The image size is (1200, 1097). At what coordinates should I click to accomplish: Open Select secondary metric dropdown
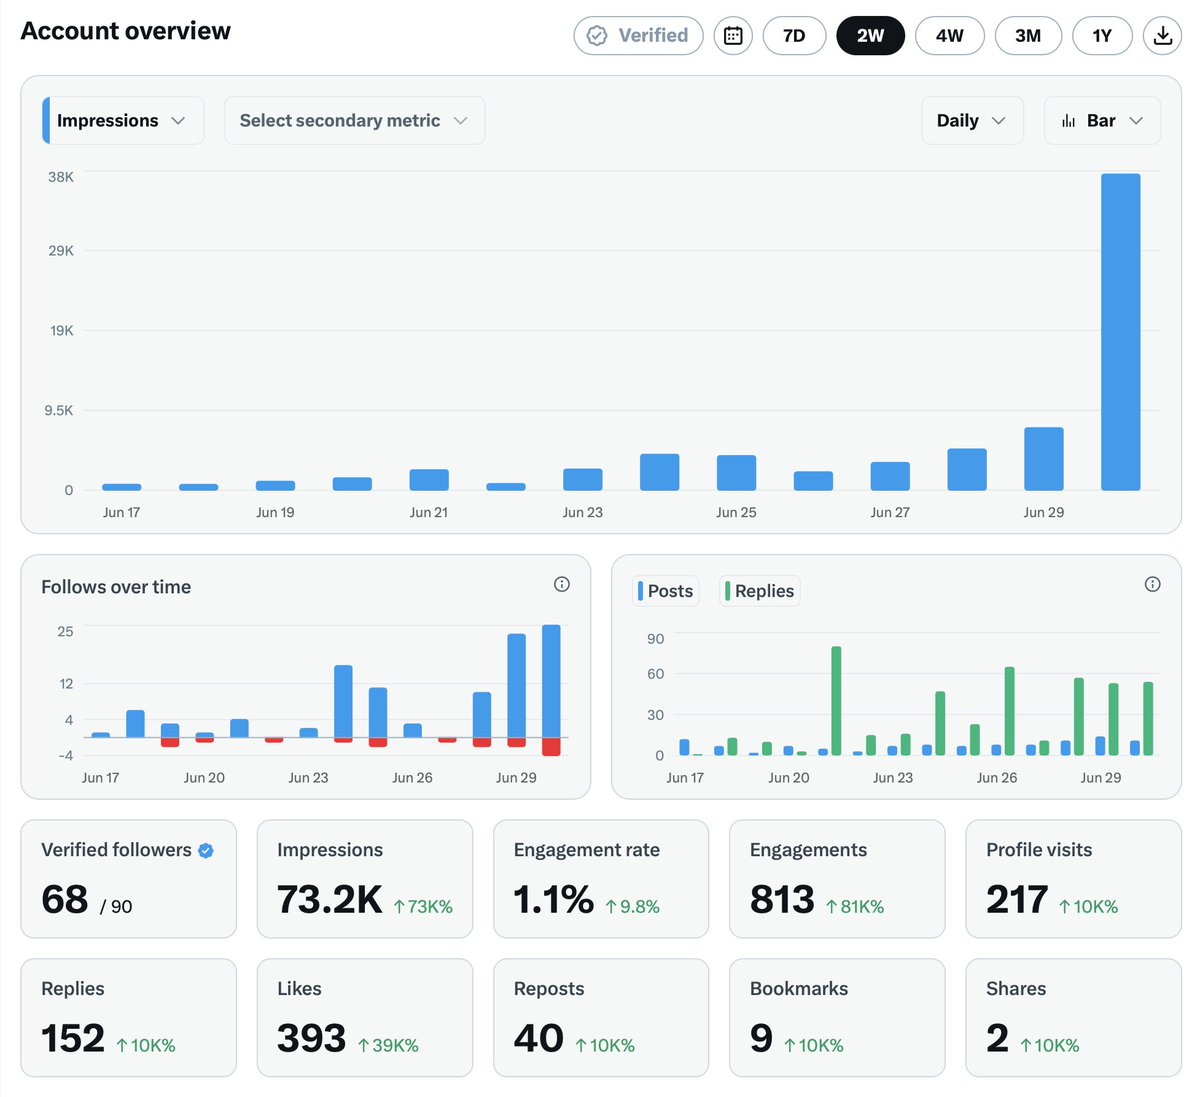[x=354, y=120]
